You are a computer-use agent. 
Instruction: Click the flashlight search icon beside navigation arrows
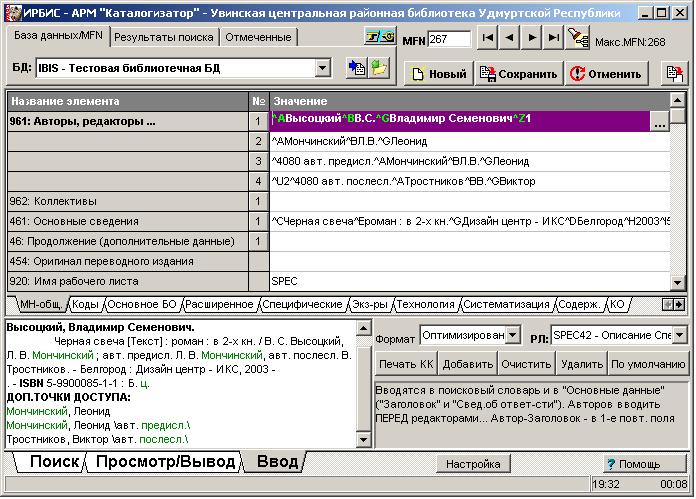click(577, 38)
